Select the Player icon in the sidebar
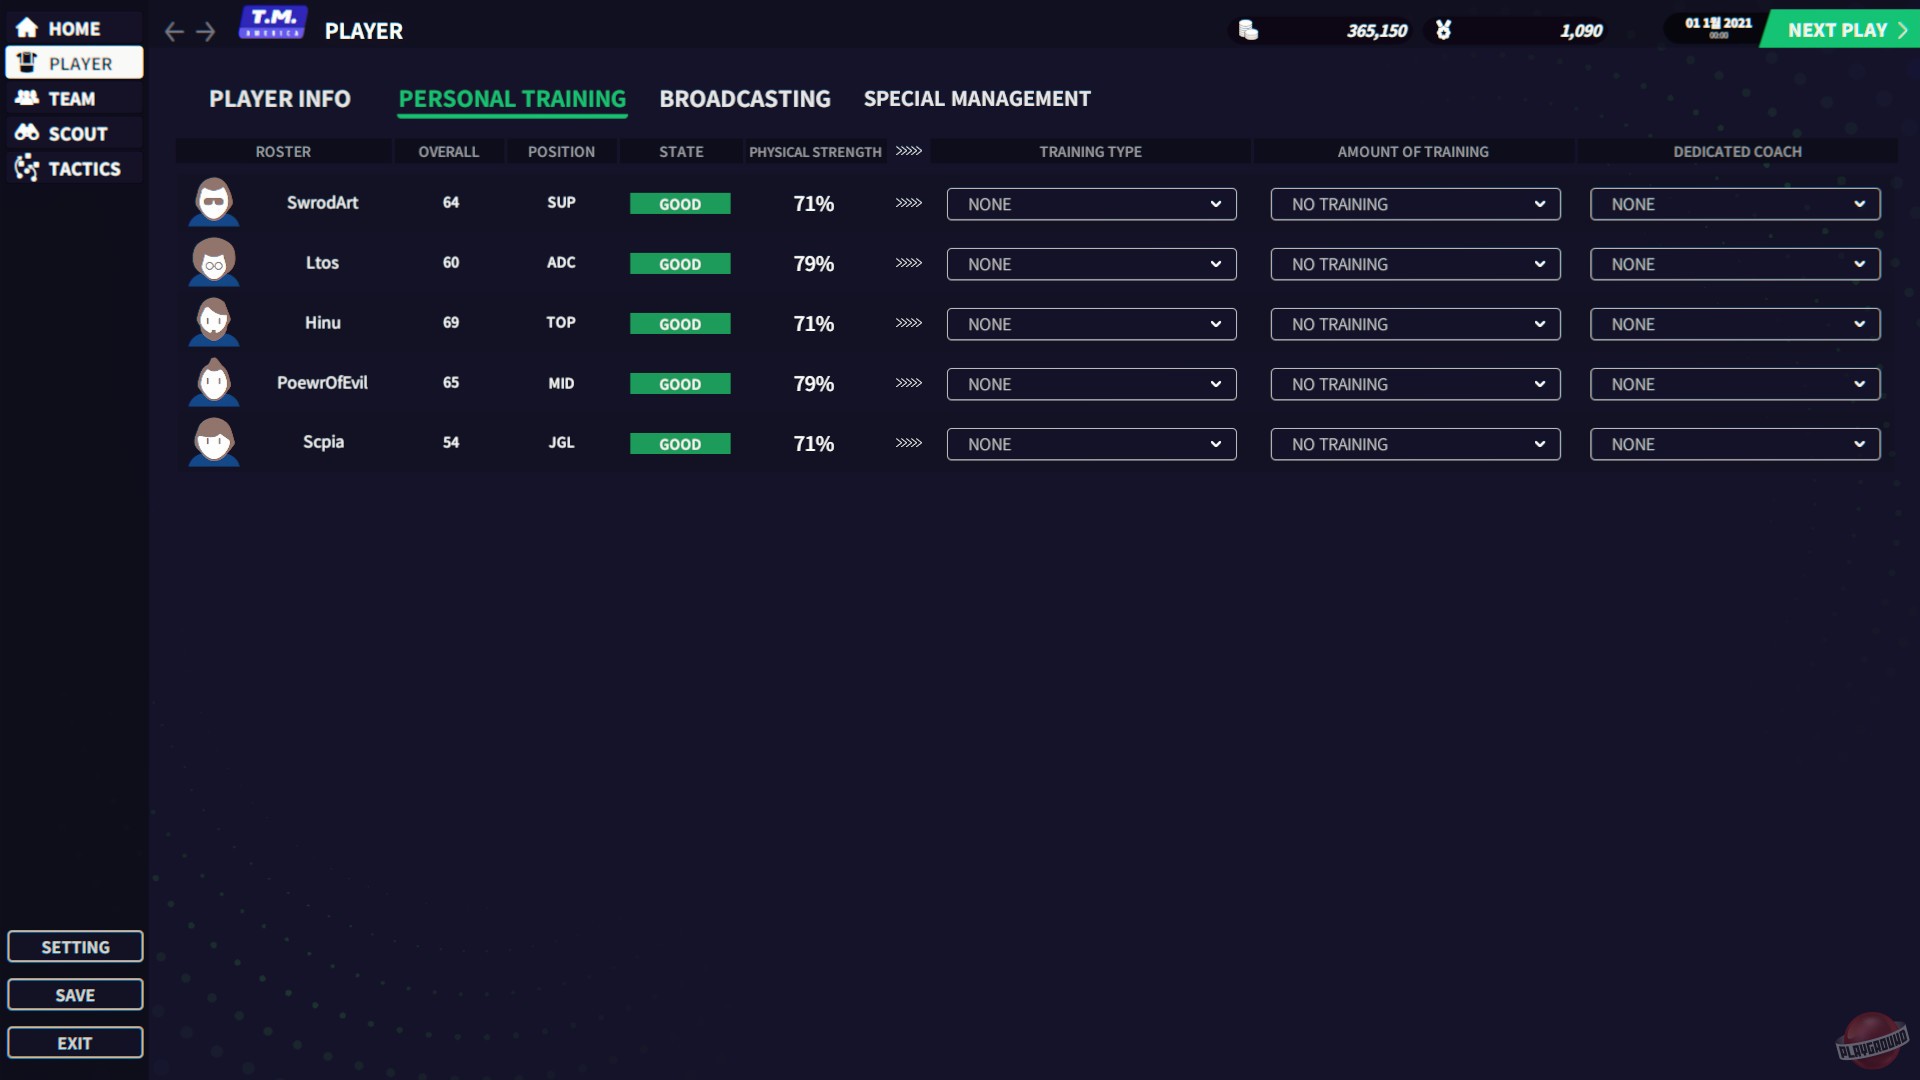The image size is (1920, 1080). pos(27,62)
